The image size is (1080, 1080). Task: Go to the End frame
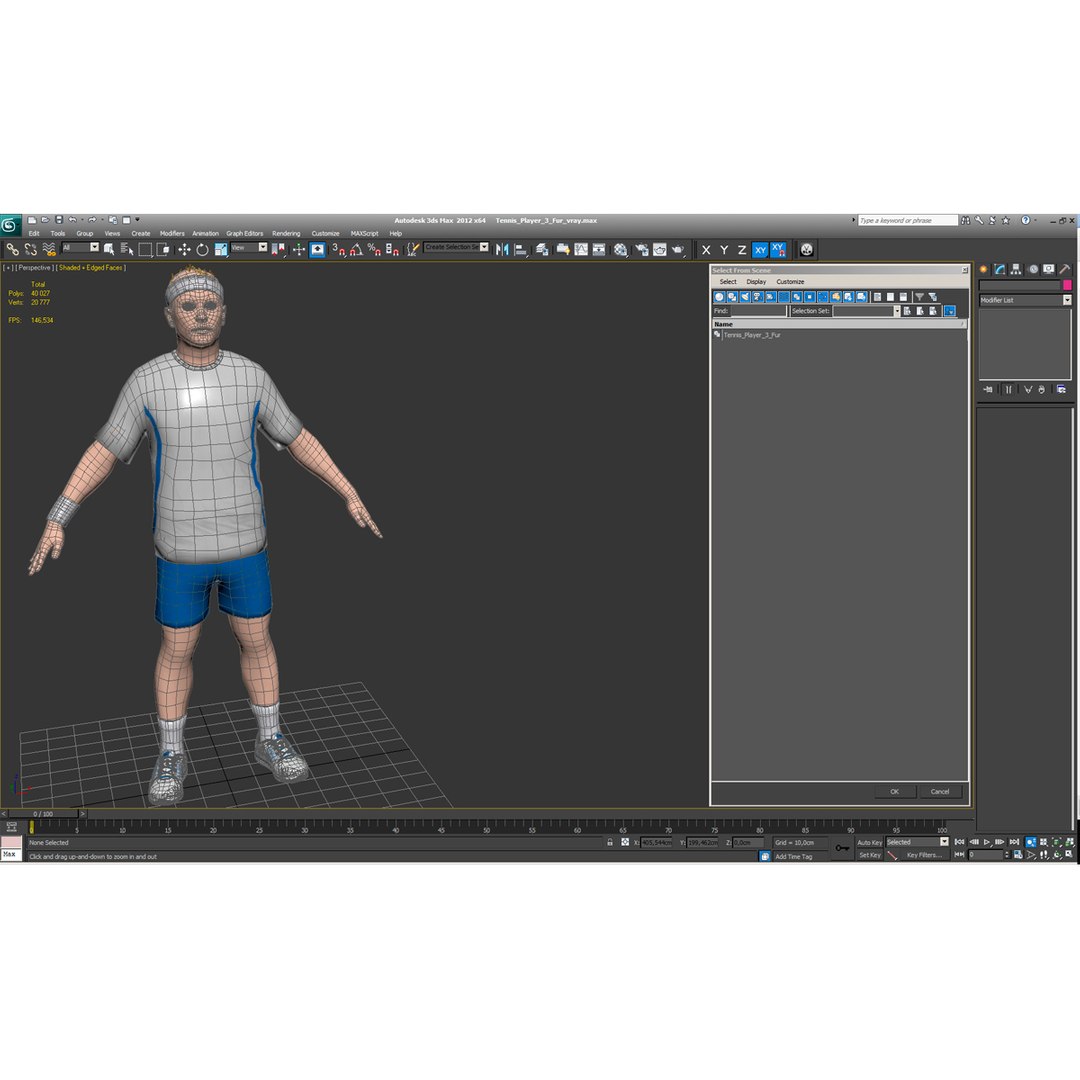(1014, 842)
